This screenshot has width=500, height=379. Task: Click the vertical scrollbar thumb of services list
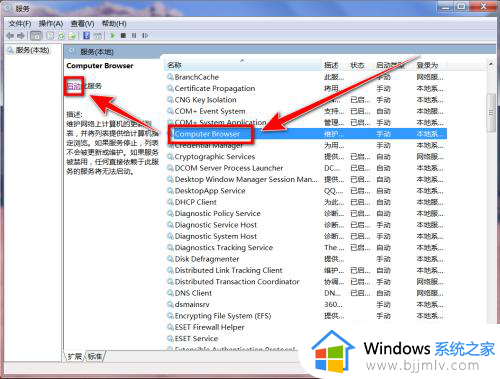[x=491, y=113]
